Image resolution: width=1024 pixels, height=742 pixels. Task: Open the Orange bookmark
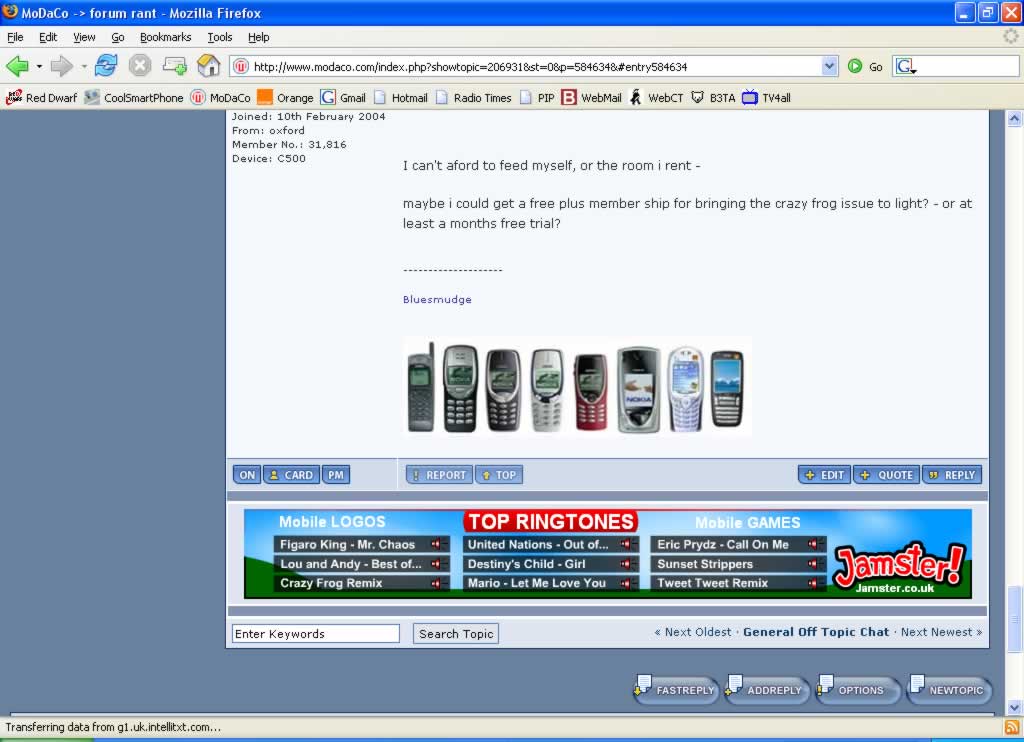coord(285,98)
